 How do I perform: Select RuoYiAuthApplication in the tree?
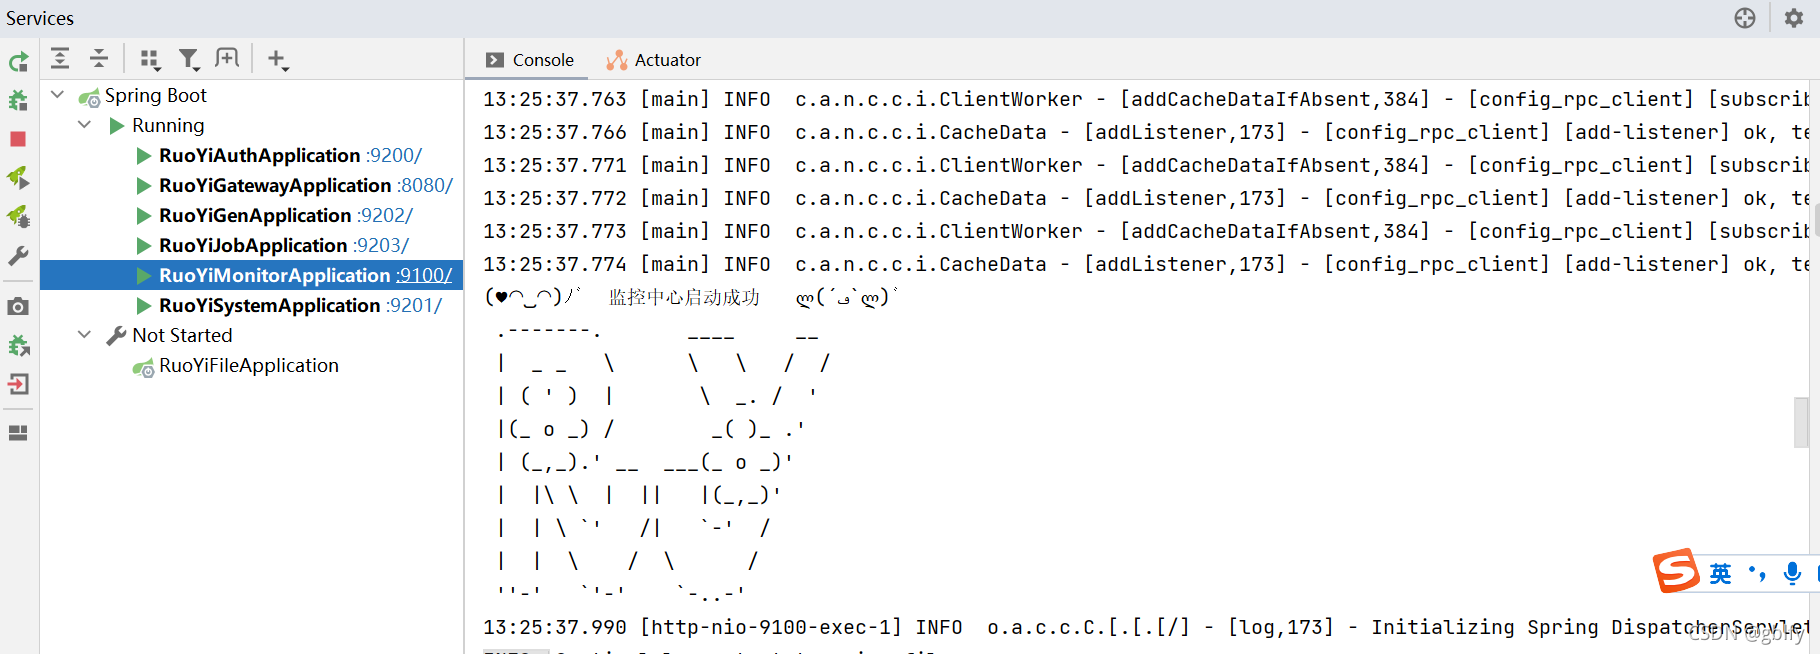(260, 155)
